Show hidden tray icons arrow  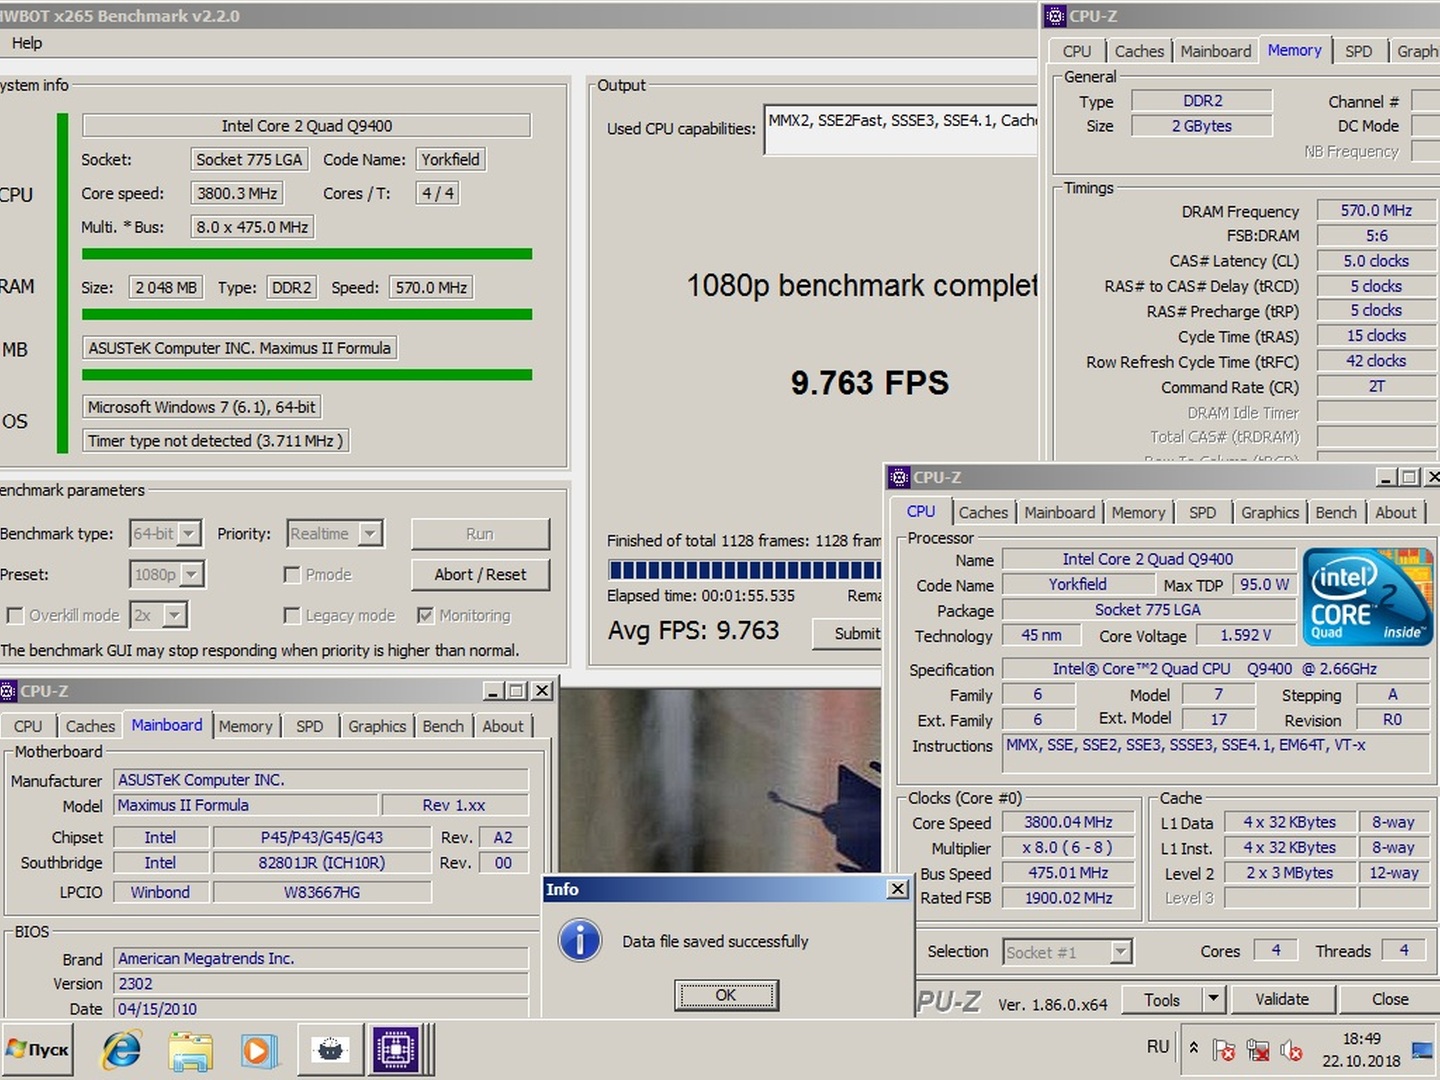tap(1193, 1048)
